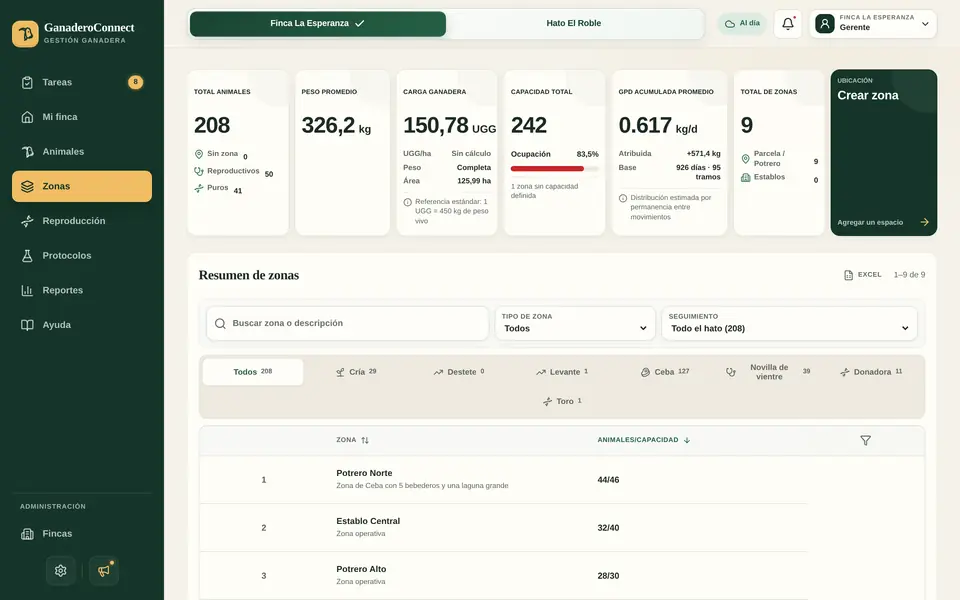Click the Al día sync status
The width and height of the screenshot is (960, 600).
tap(742, 24)
